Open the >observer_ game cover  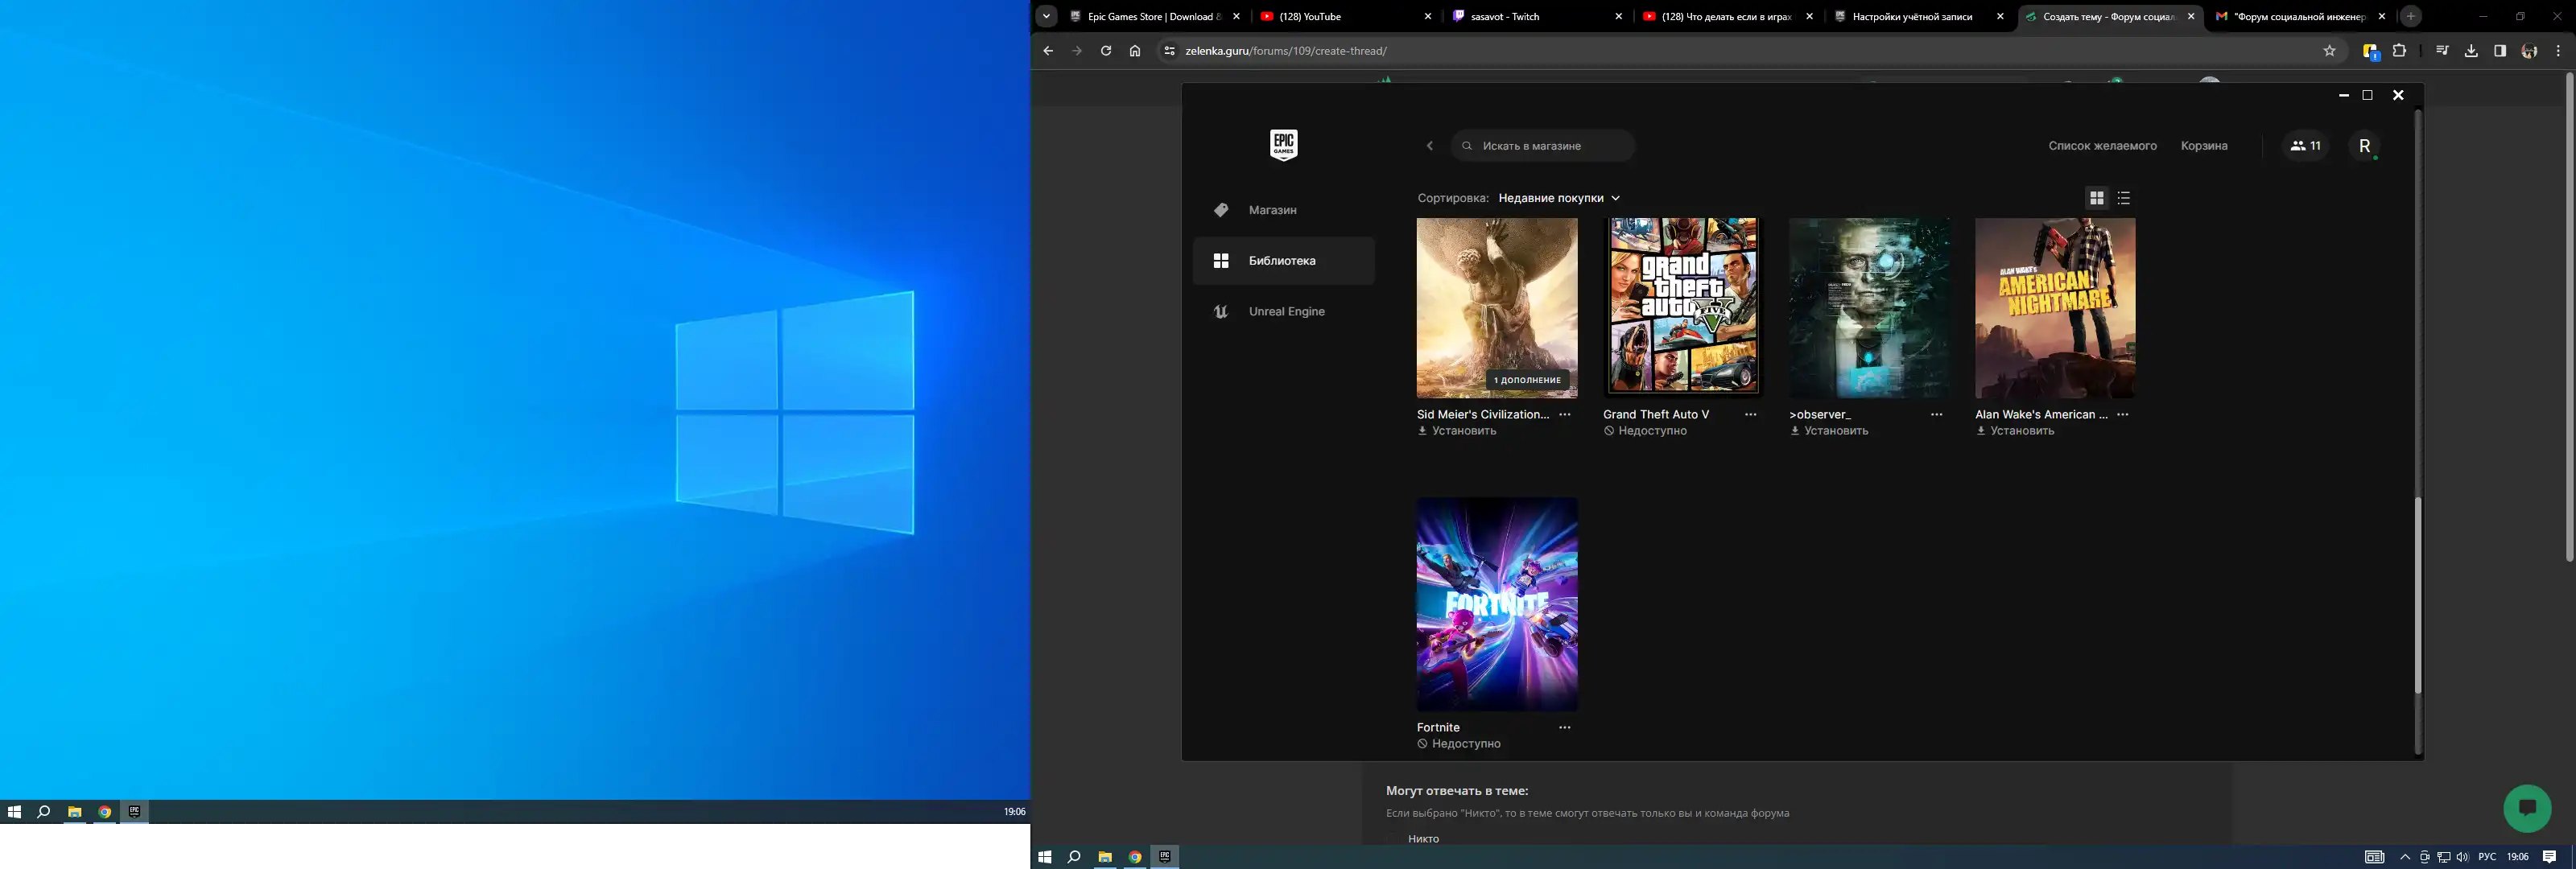pyautogui.click(x=1869, y=308)
